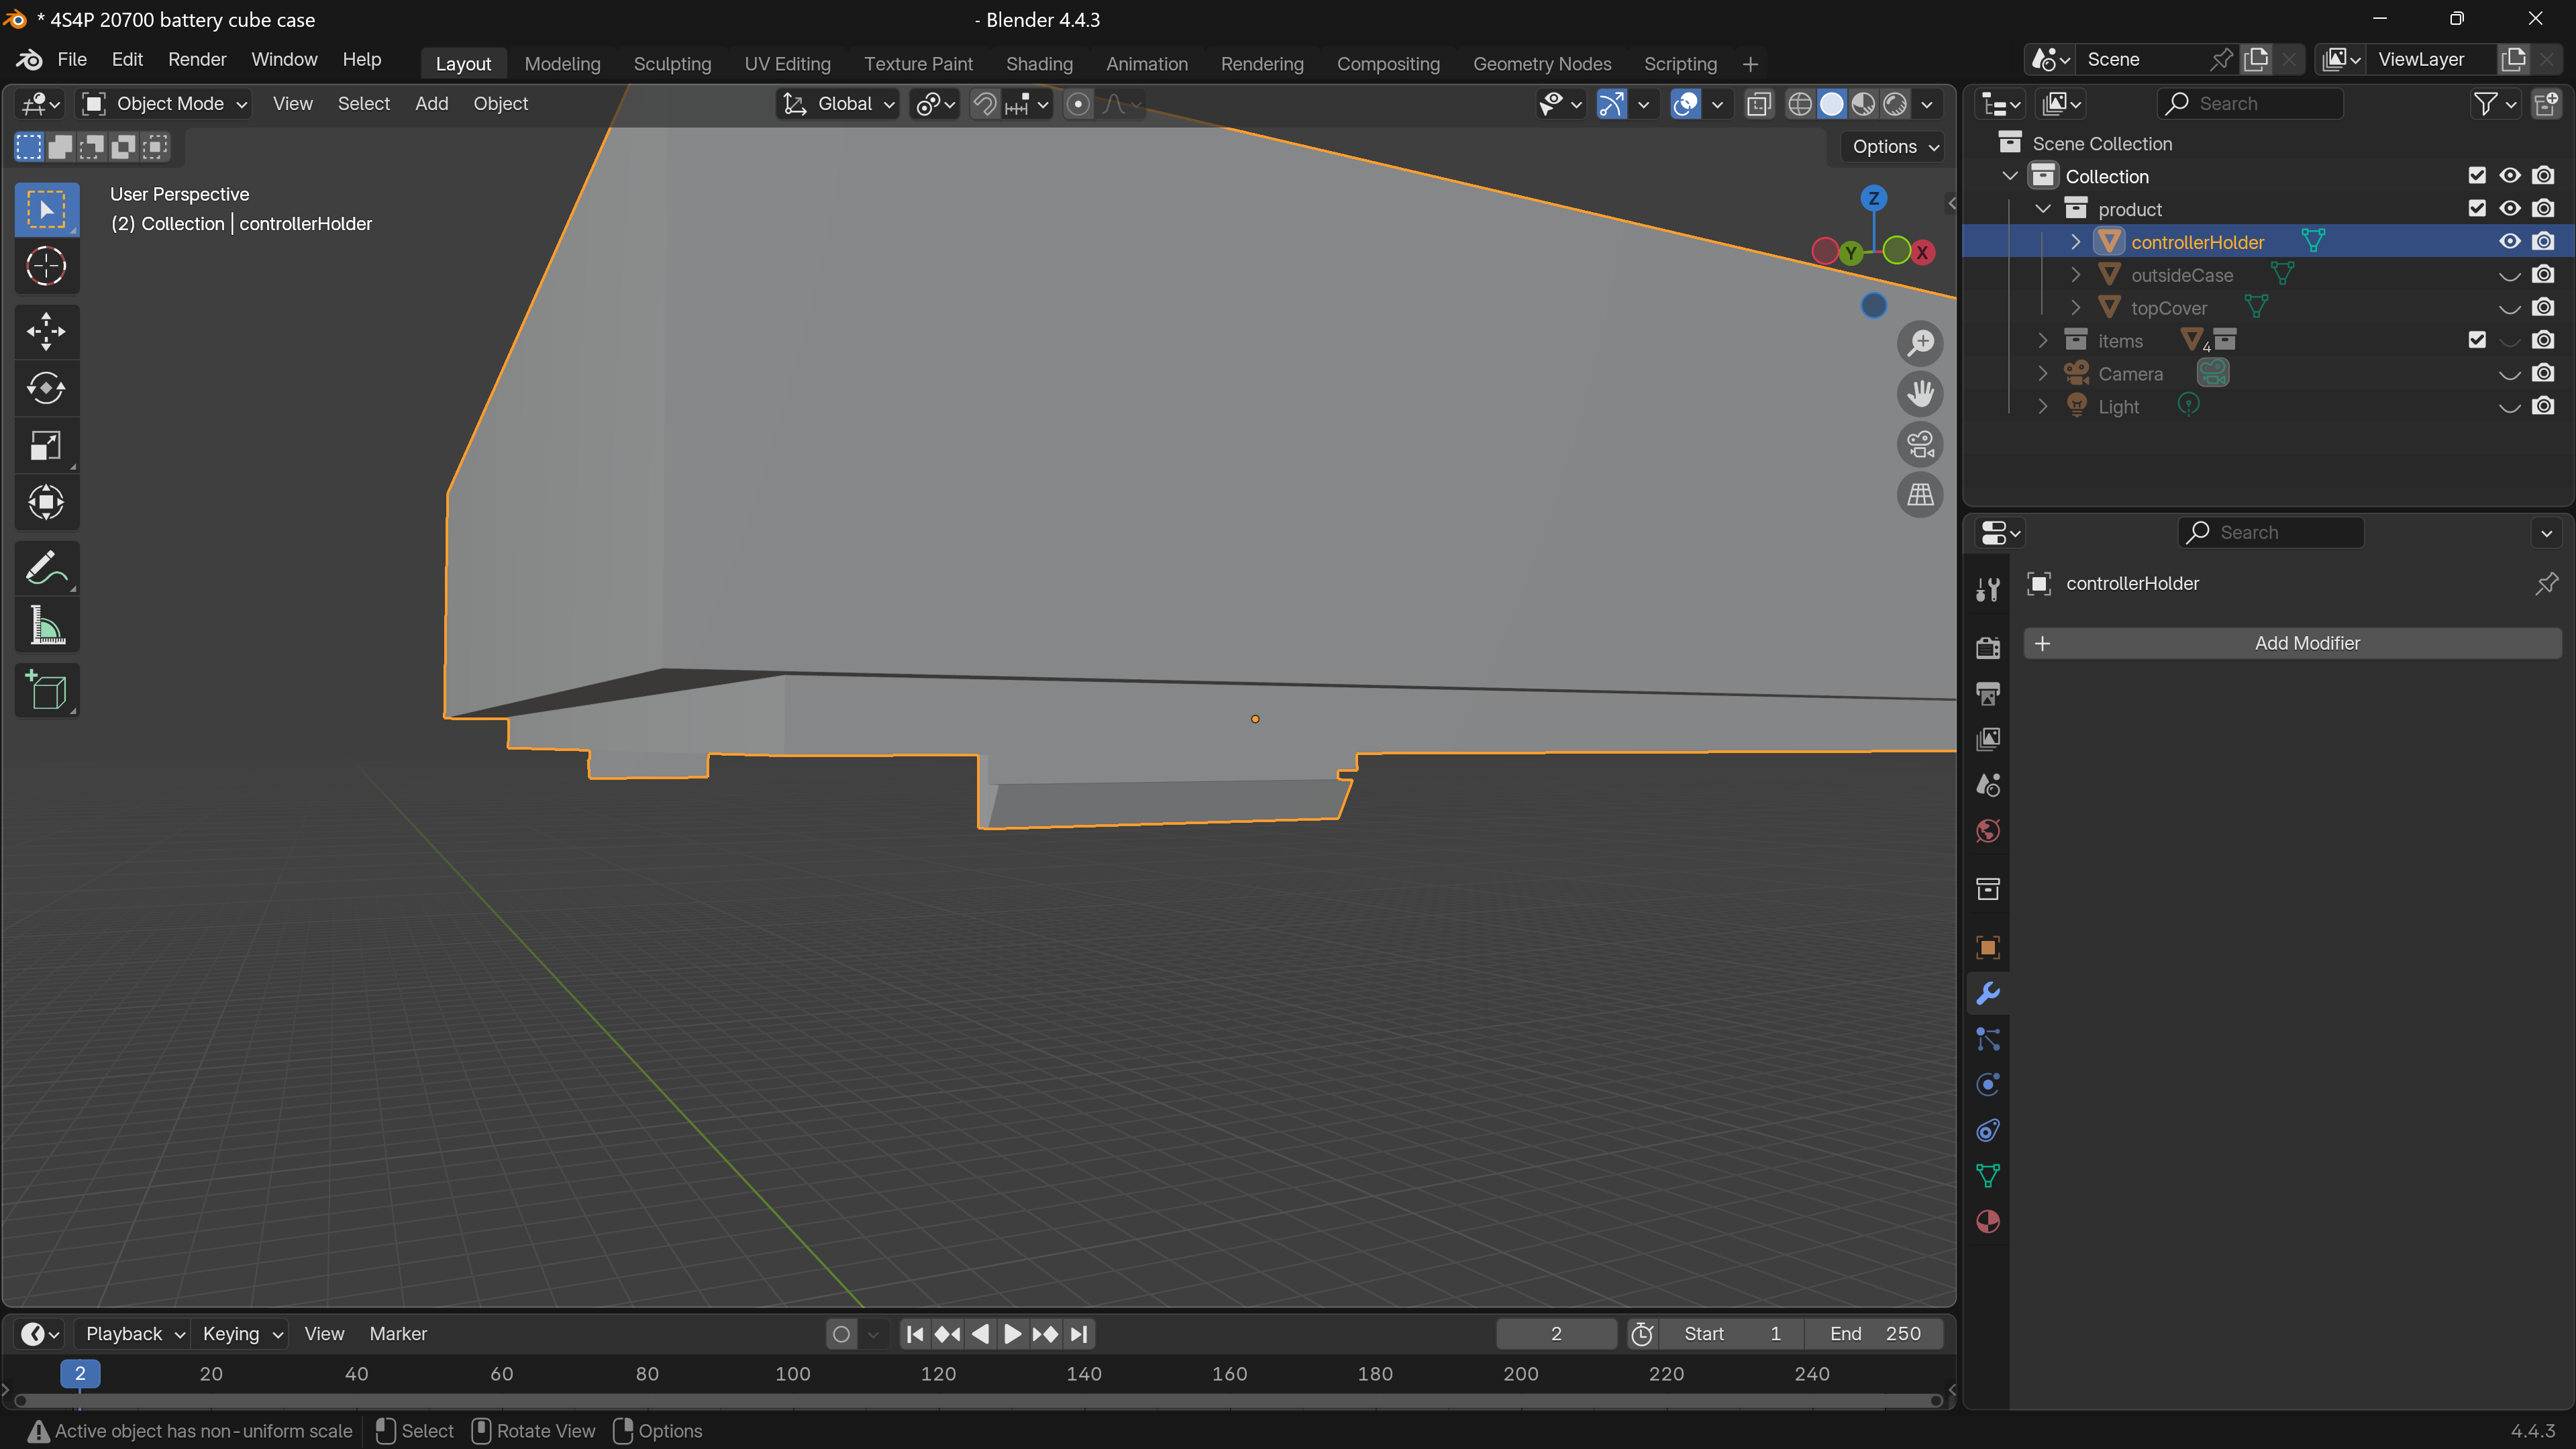Open Global transform orientation dropdown

[x=838, y=104]
